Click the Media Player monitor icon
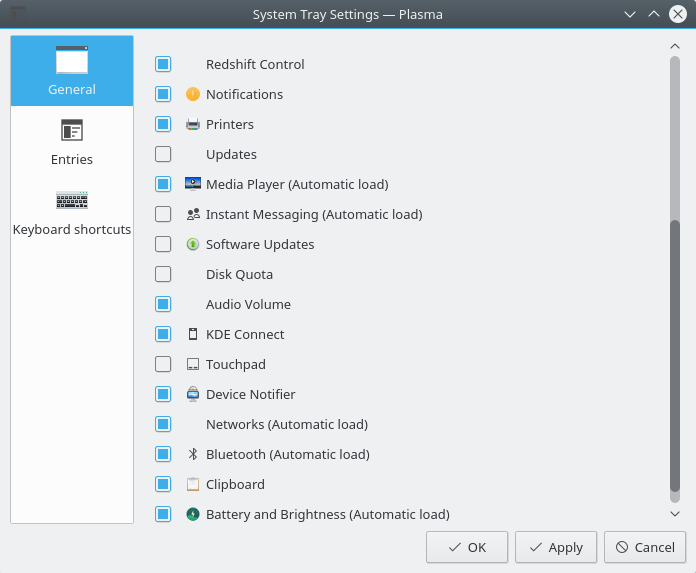Screen dimensions: 696x573 193,184
